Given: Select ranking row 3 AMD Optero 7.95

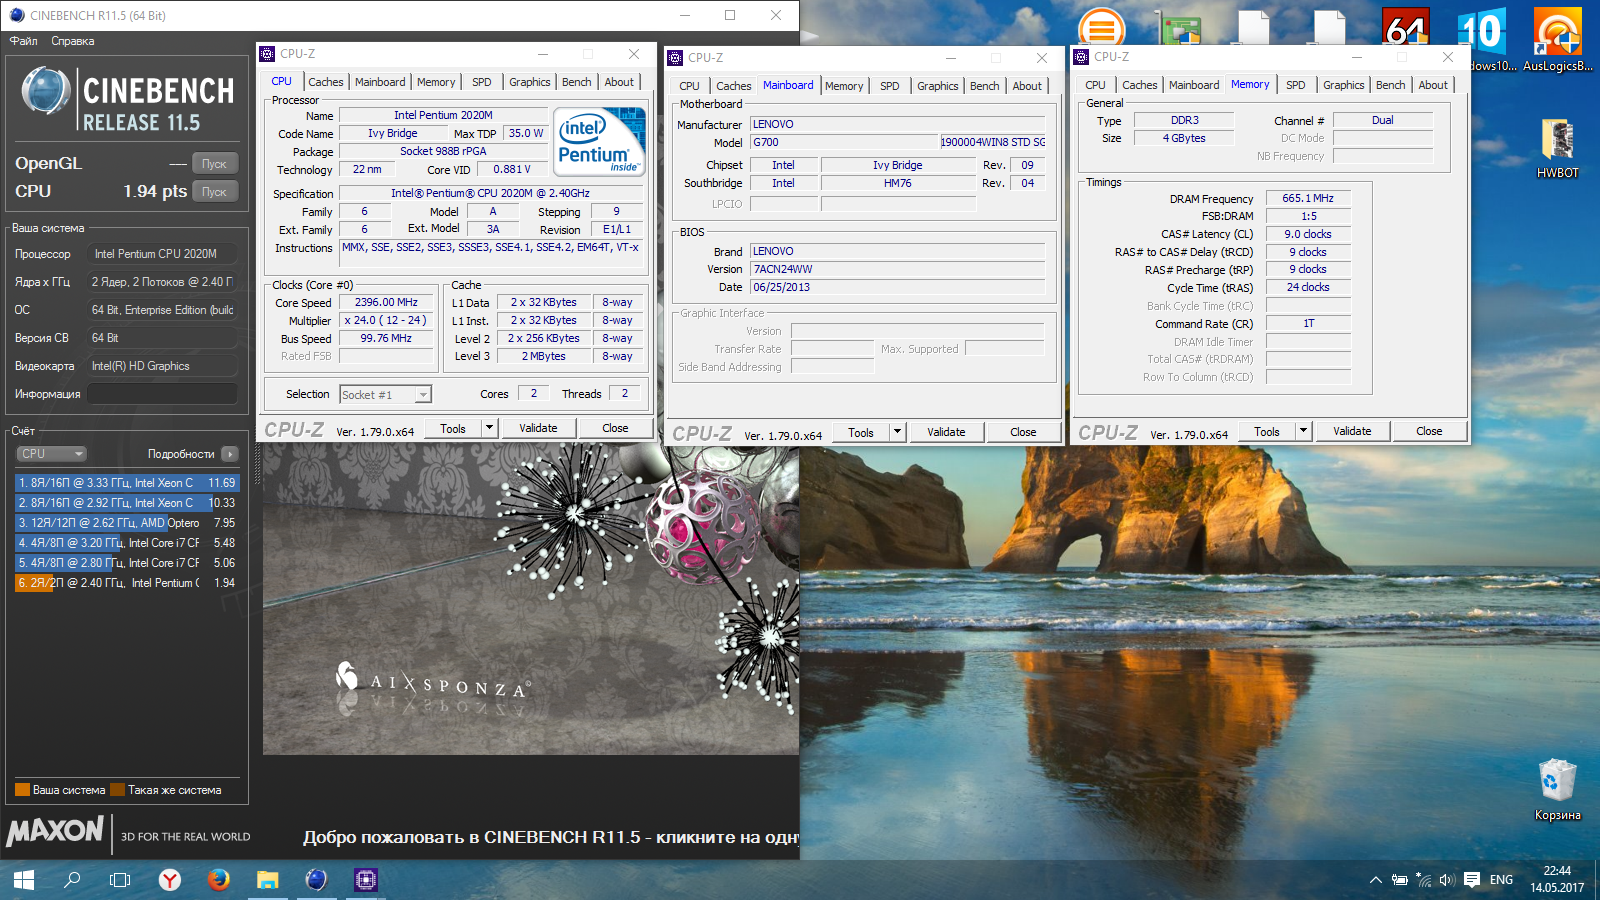Looking at the screenshot, I should (127, 523).
